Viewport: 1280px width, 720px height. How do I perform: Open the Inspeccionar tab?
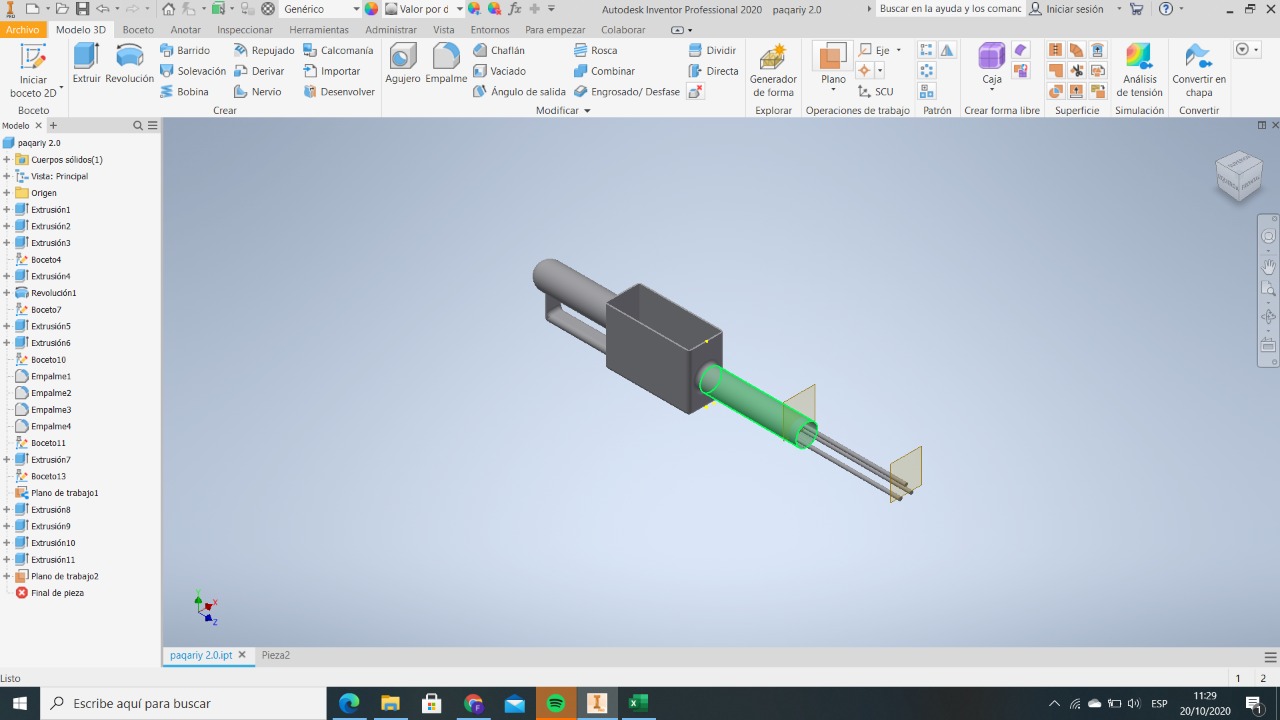click(245, 30)
